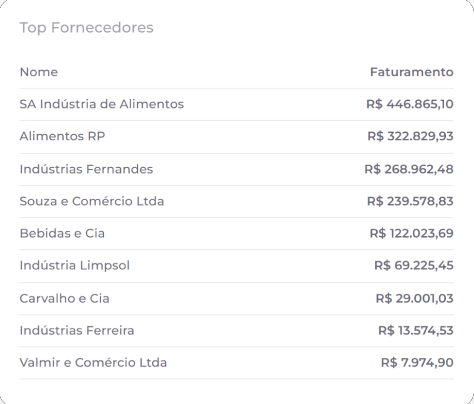The width and height of the screenshot is (474, 404).
Task: Select the R$ 69.225,45 value
Action: pyautogui.click(x=414, y=266)
